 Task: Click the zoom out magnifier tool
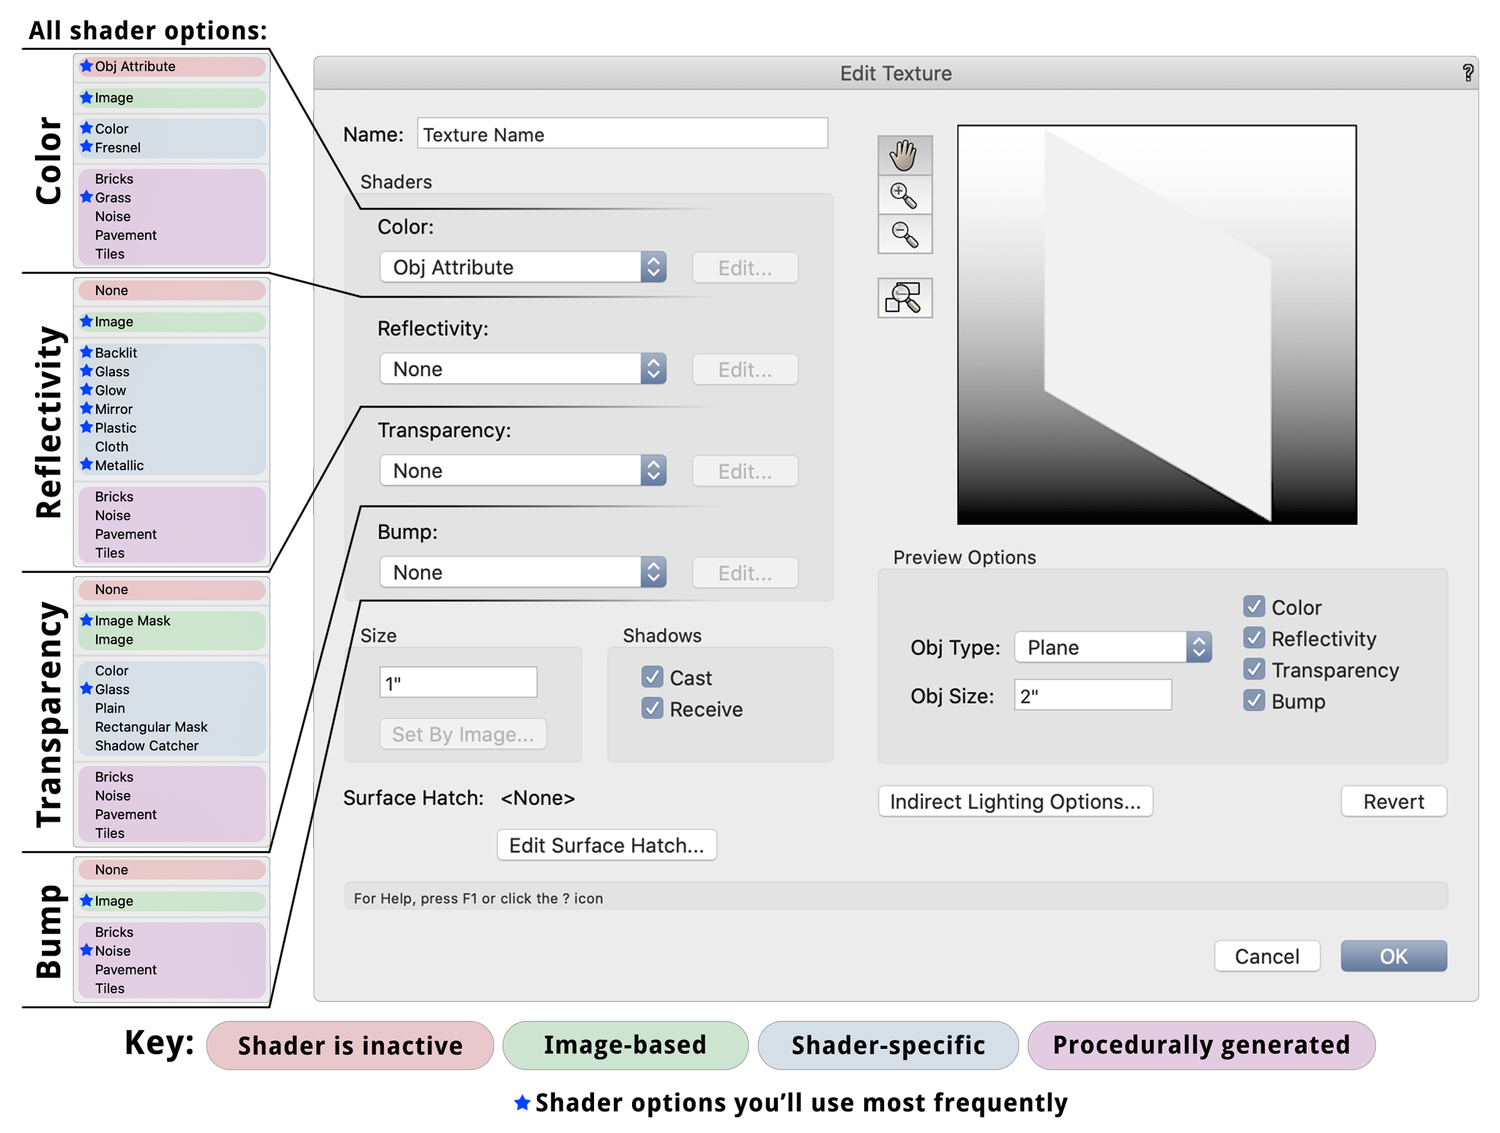[905, 234]
